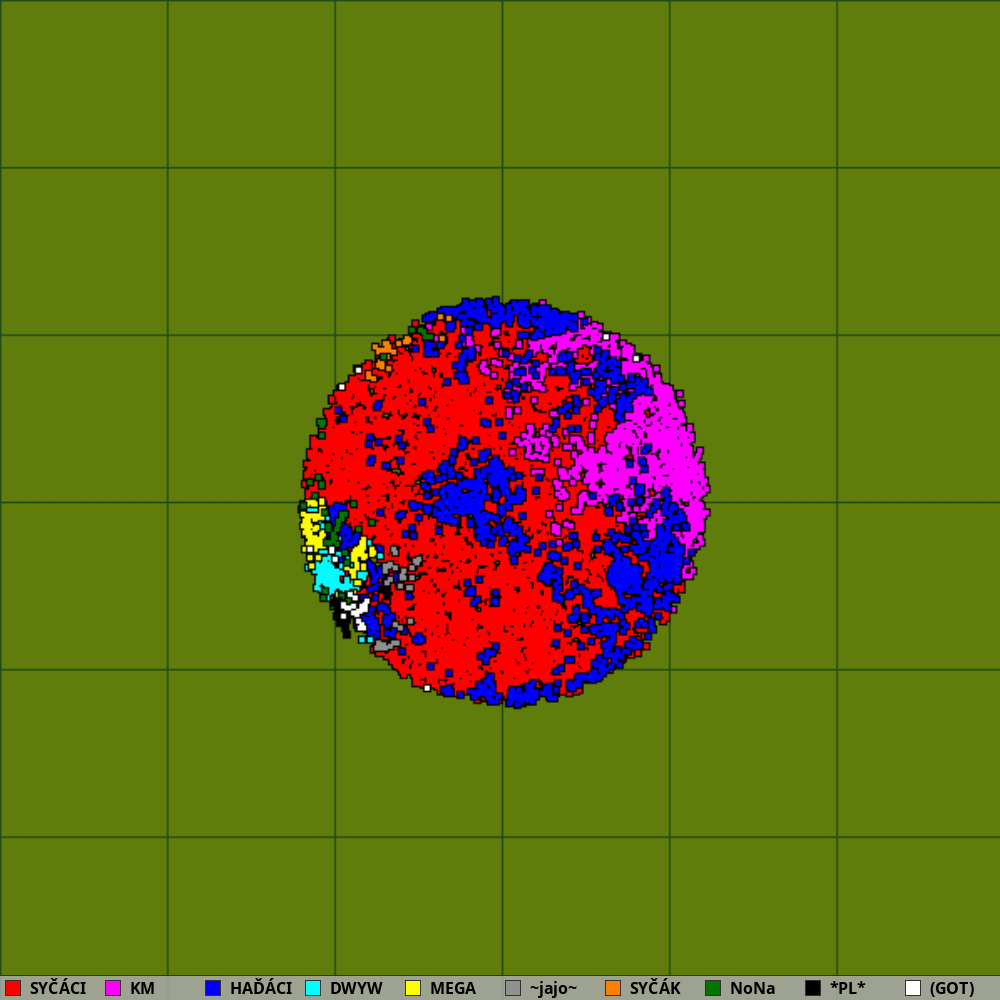Select the yellow MEGA cluster at map's left edge
This screenshot has height=1000, width=1000.
(x=312, y=527)
